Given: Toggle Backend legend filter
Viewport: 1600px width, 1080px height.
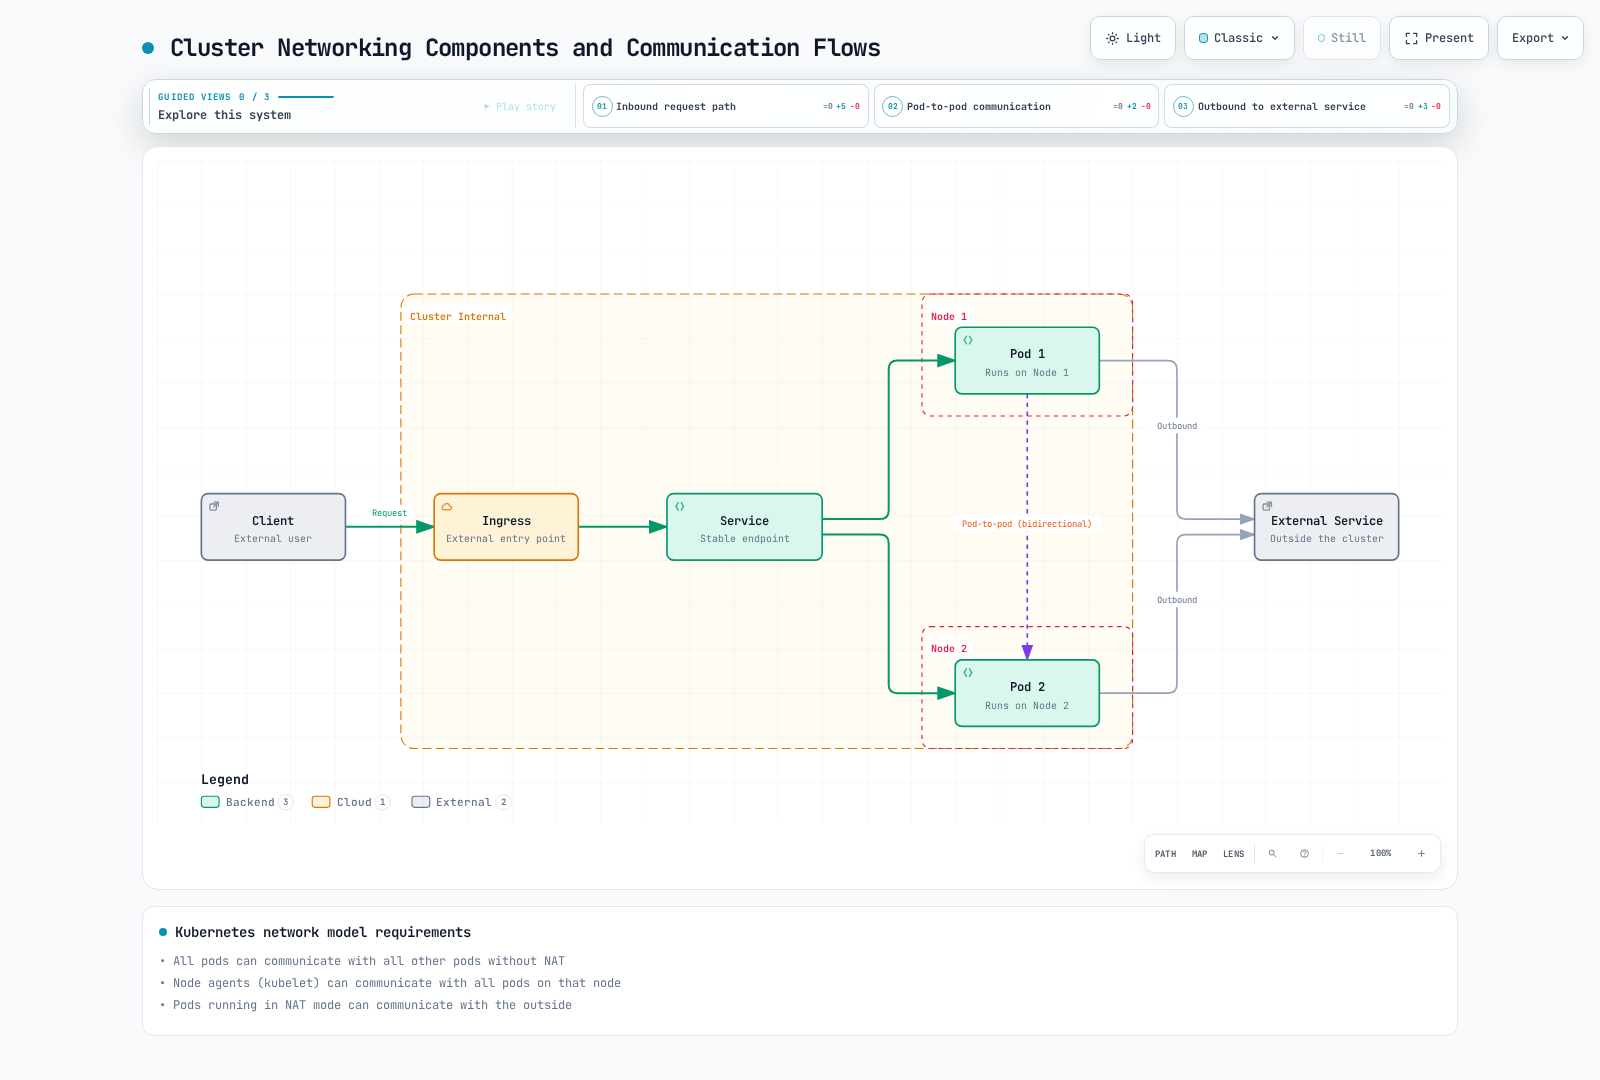Looking at the screenshot, I should (247, 802).
